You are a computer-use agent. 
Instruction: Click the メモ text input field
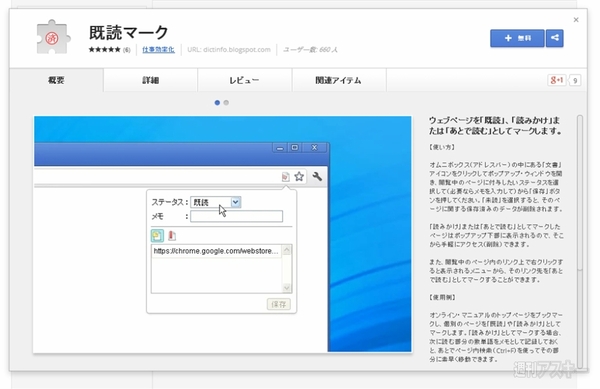point(236,216)
